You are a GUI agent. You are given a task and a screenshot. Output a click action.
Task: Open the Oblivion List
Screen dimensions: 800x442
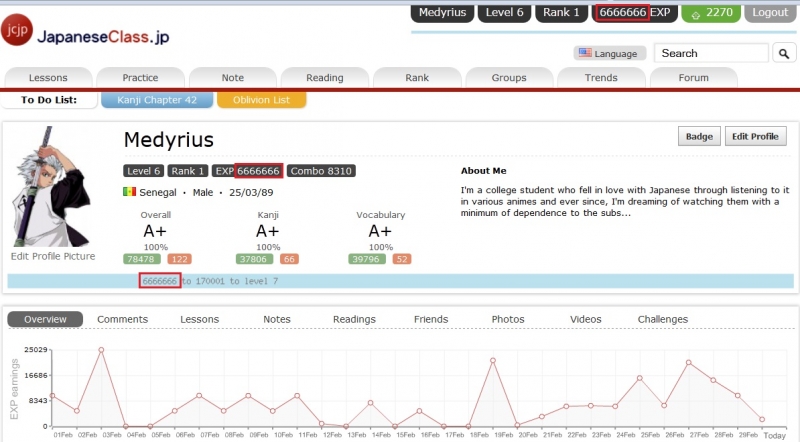[261, 100]
